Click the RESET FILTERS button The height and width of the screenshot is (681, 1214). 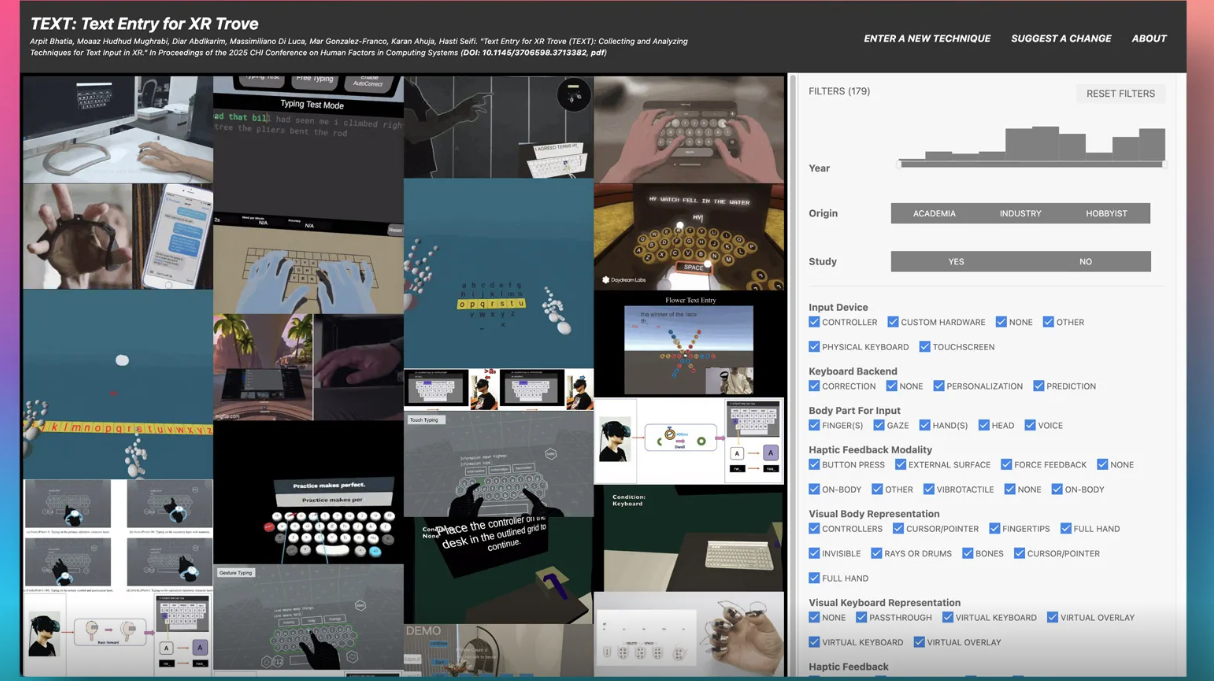point(1120,93)
